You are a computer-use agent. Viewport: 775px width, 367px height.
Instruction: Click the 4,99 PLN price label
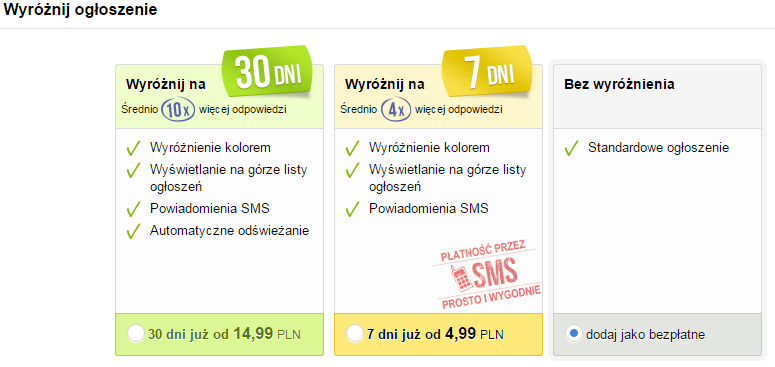pyautogui.click(x=474, y=334)
